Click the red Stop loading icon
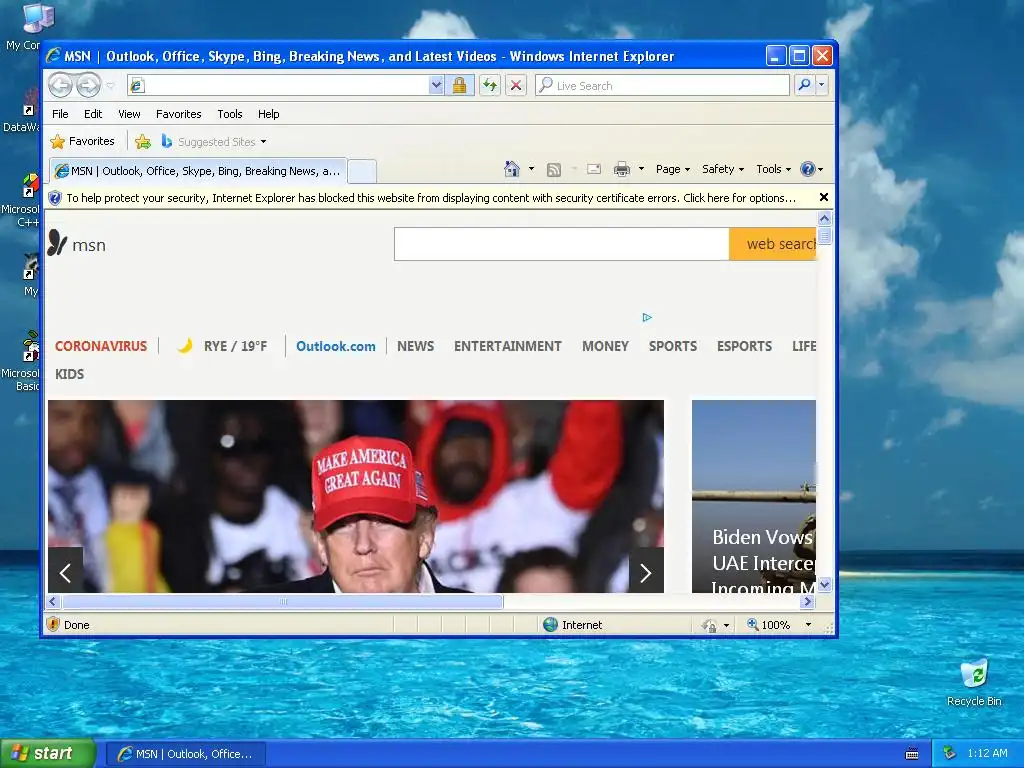The width and height of the screenshot is (1024, 768). point(516,86)
